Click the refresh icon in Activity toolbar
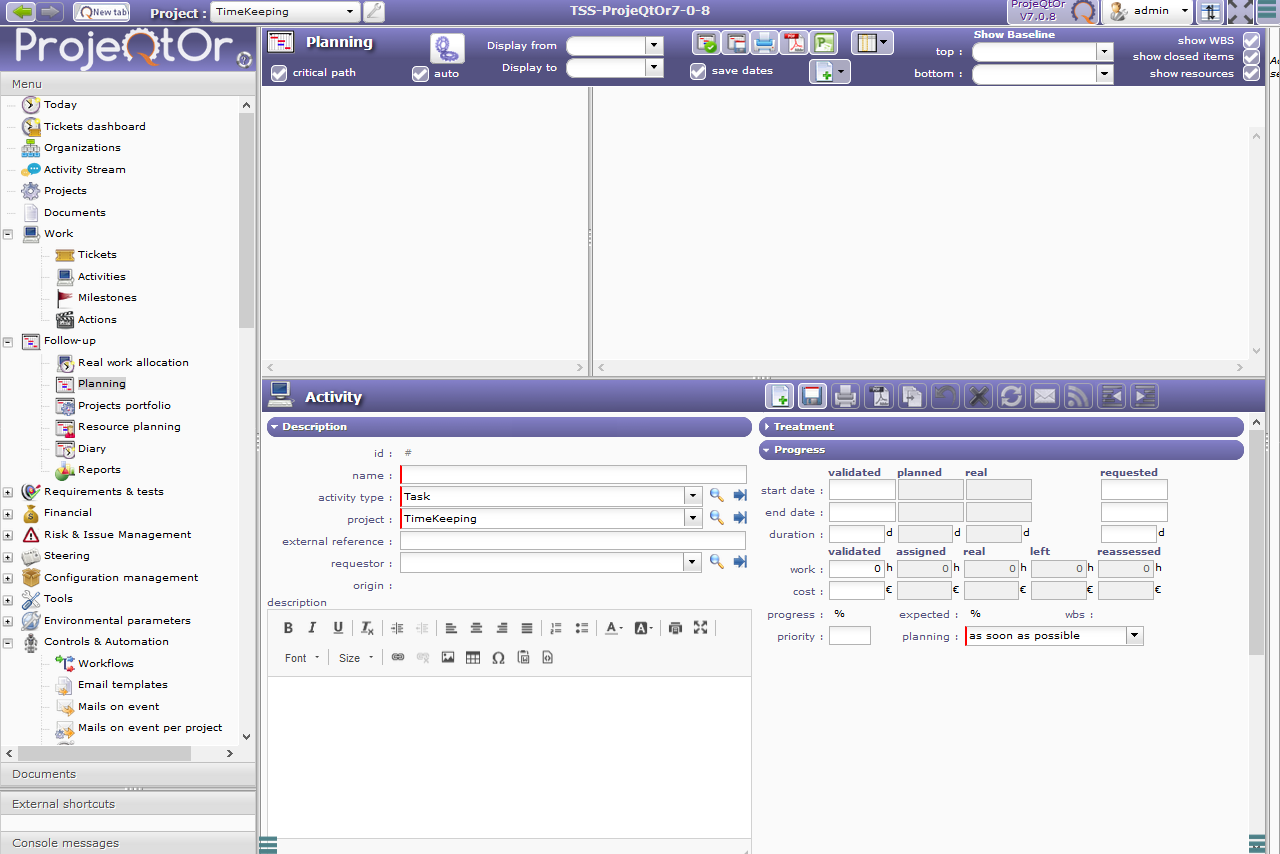This screenshot has height=854, width=1280. 1011,396
